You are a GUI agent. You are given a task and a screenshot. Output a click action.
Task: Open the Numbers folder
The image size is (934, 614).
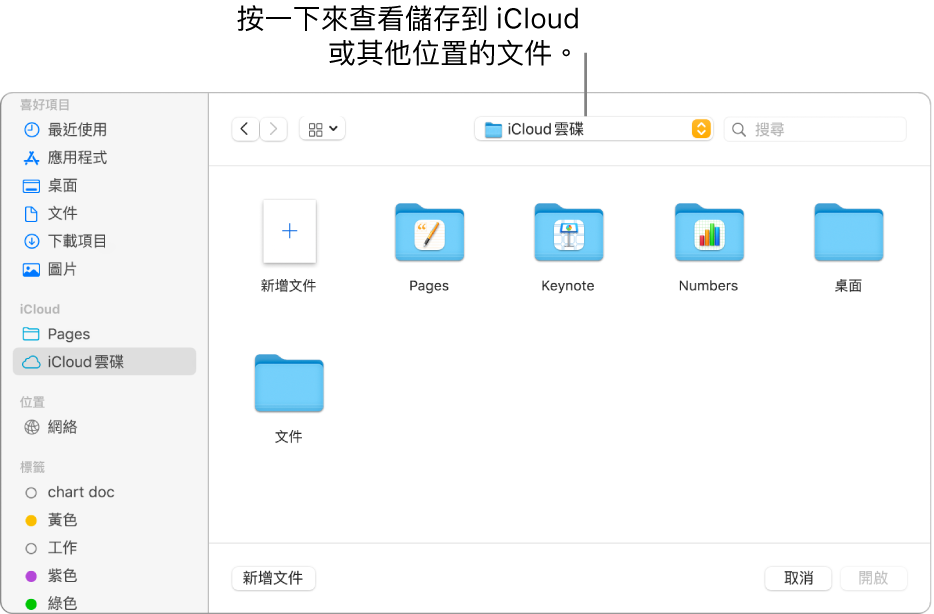pos(709,233)
